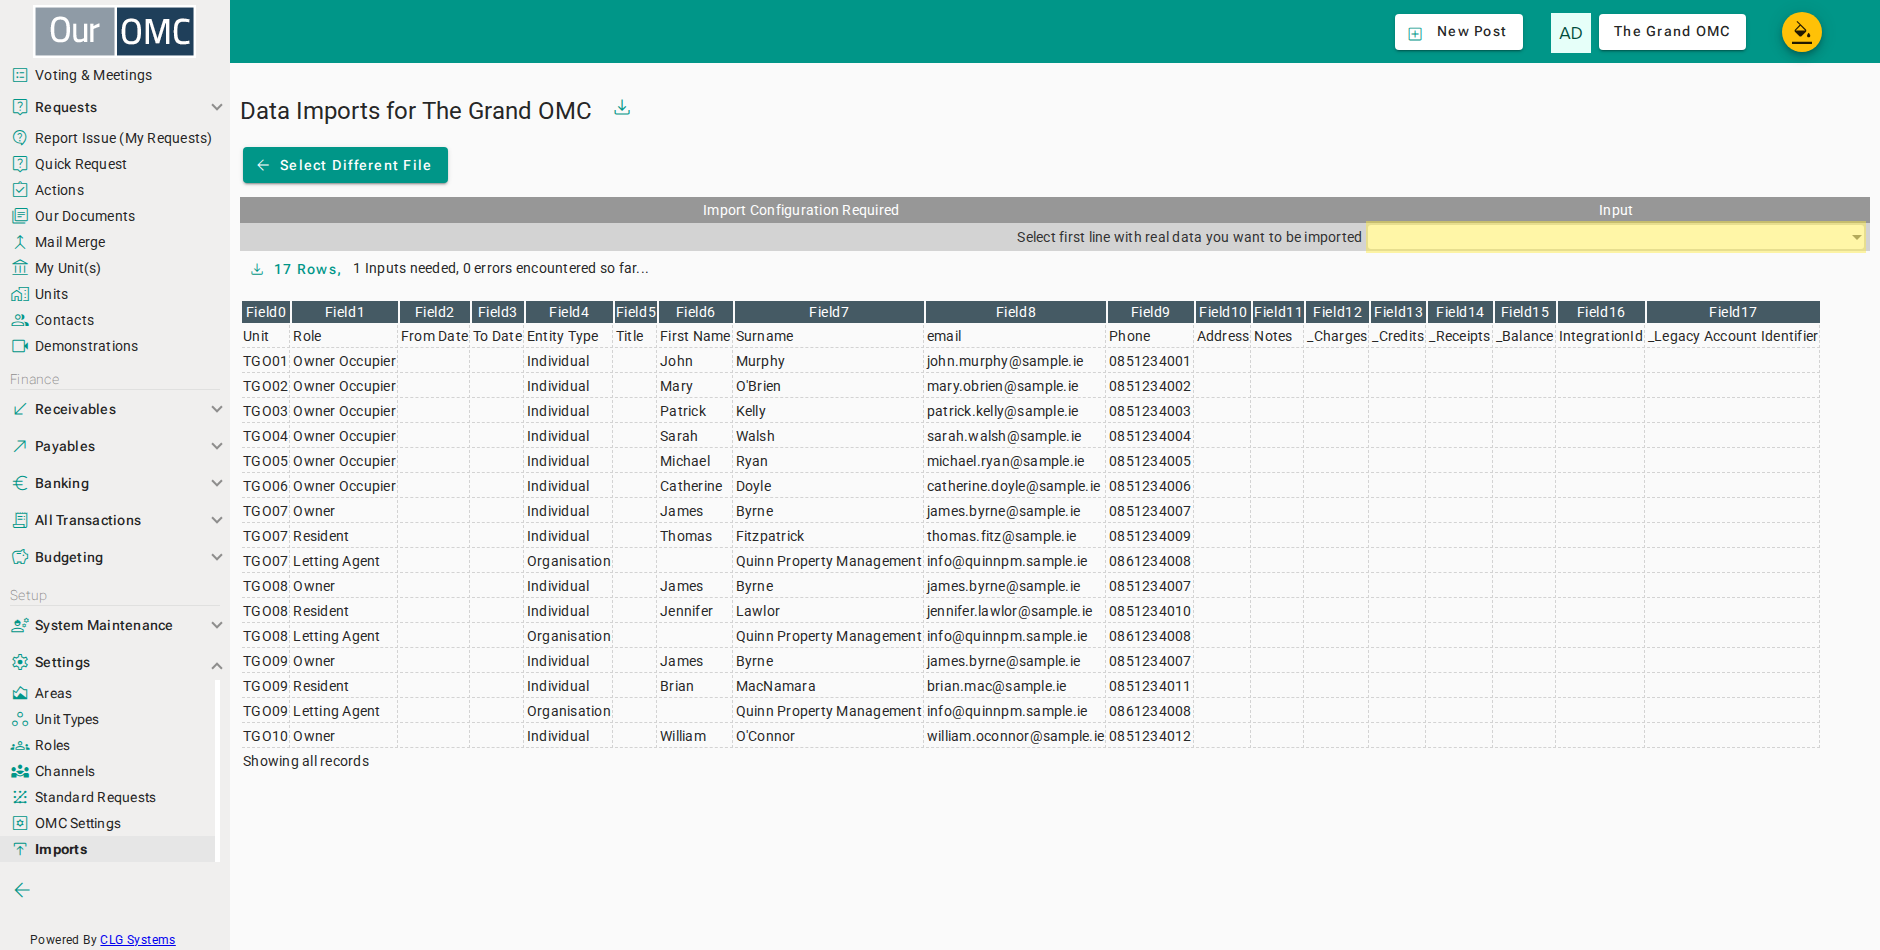Click the AD user avatar

click(x=1570, y=33)
